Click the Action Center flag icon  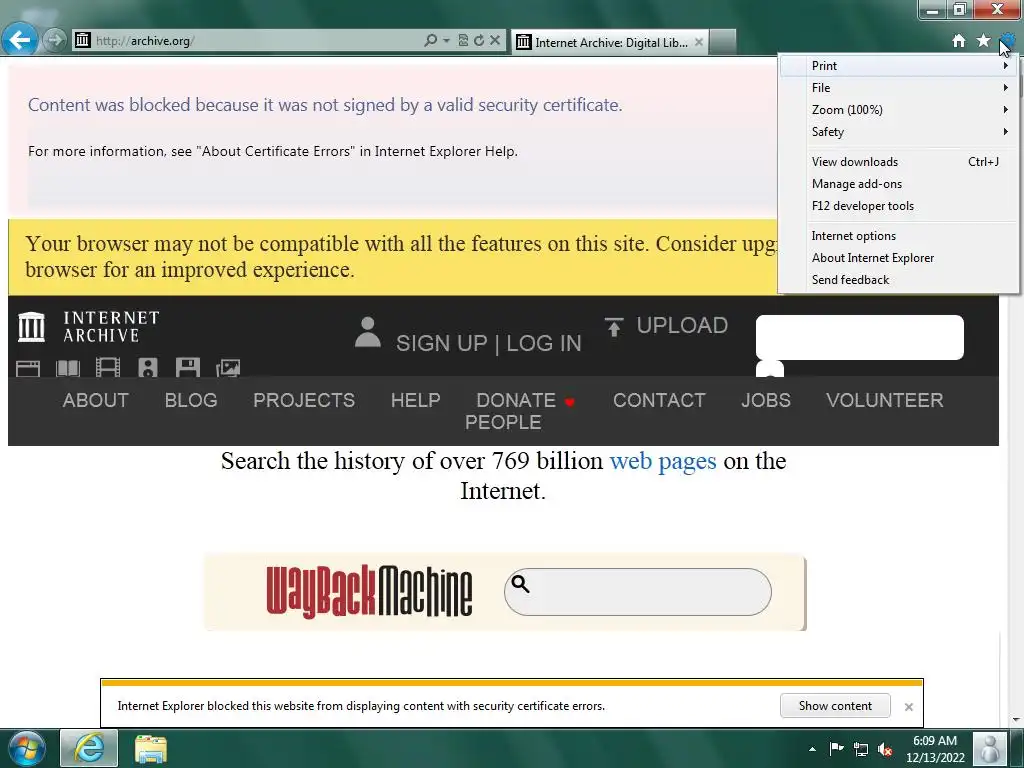click(836, 748)
